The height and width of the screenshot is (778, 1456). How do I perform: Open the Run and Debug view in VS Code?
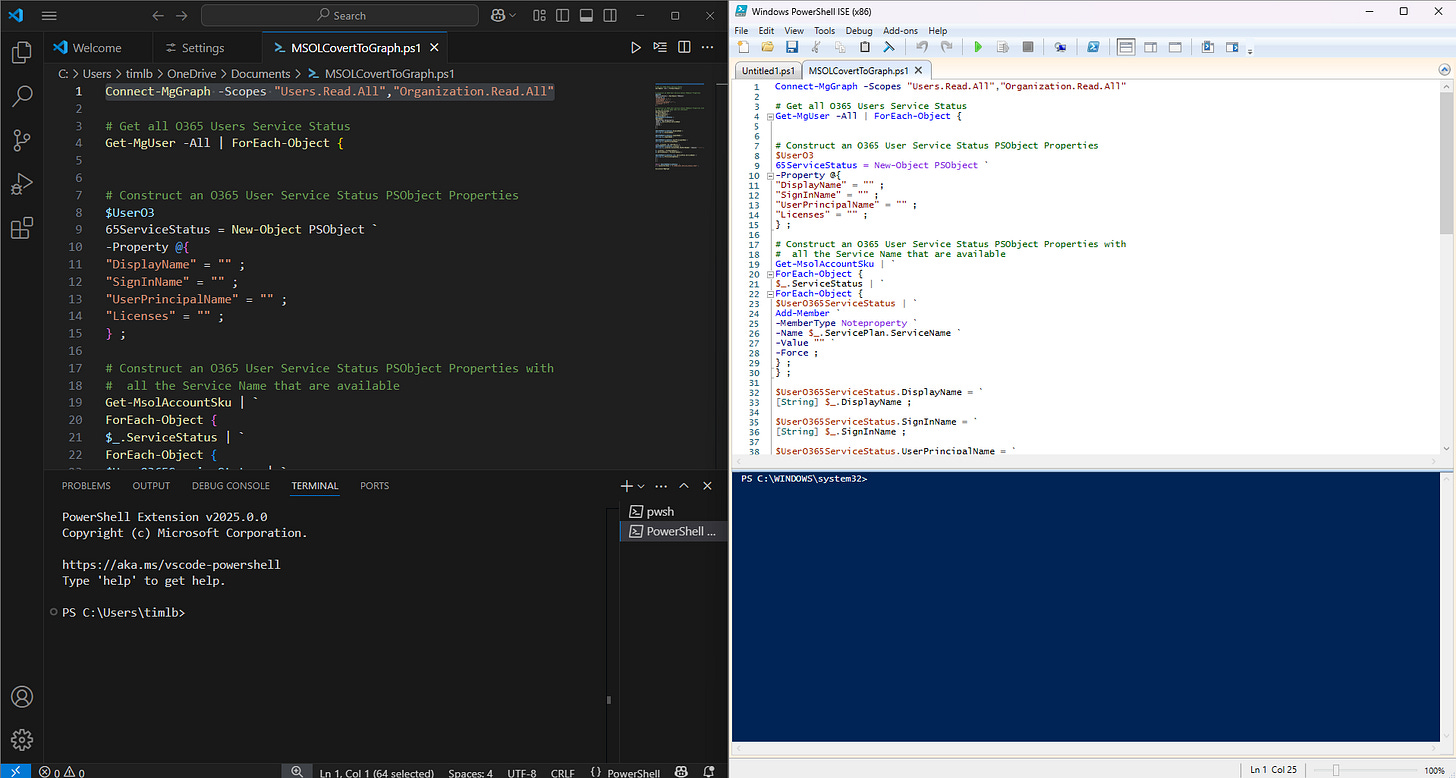21,185
